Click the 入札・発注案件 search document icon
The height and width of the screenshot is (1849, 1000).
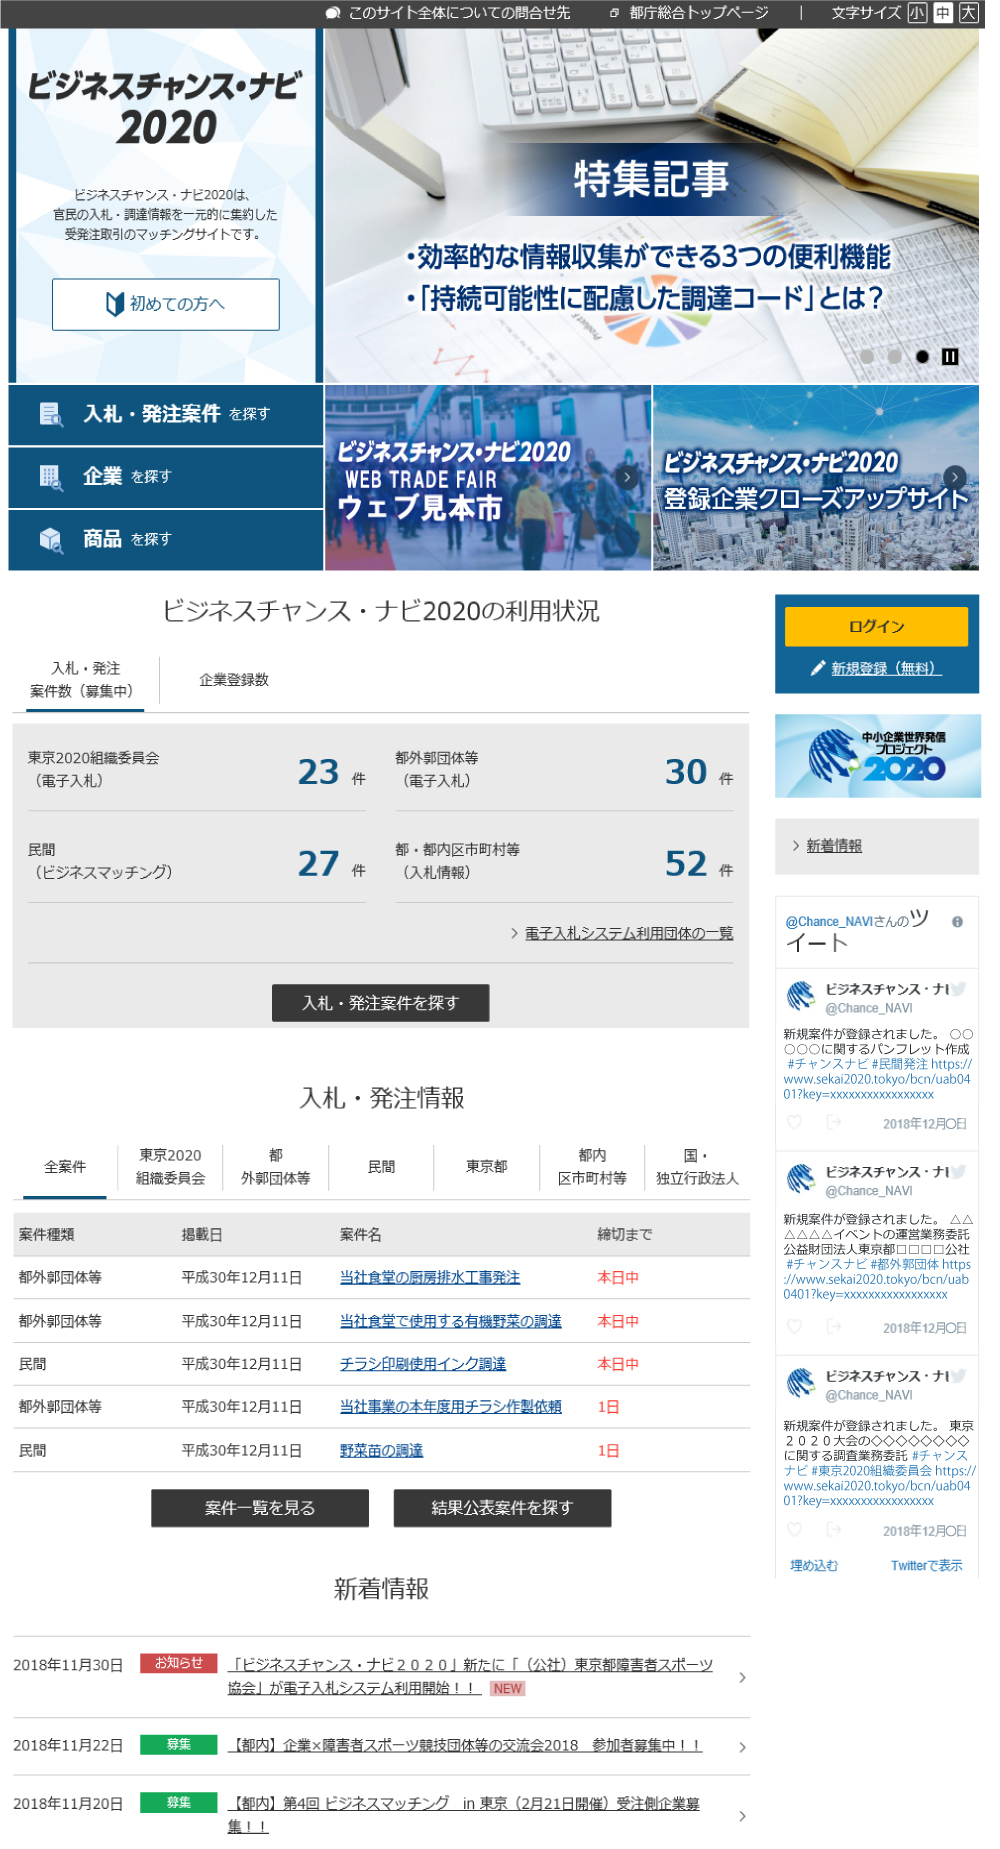pos(50,414)
